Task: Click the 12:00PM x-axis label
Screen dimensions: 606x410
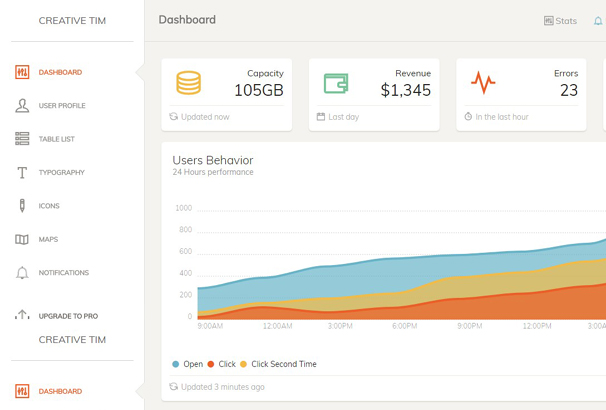Action: click(x=537, y=326)
